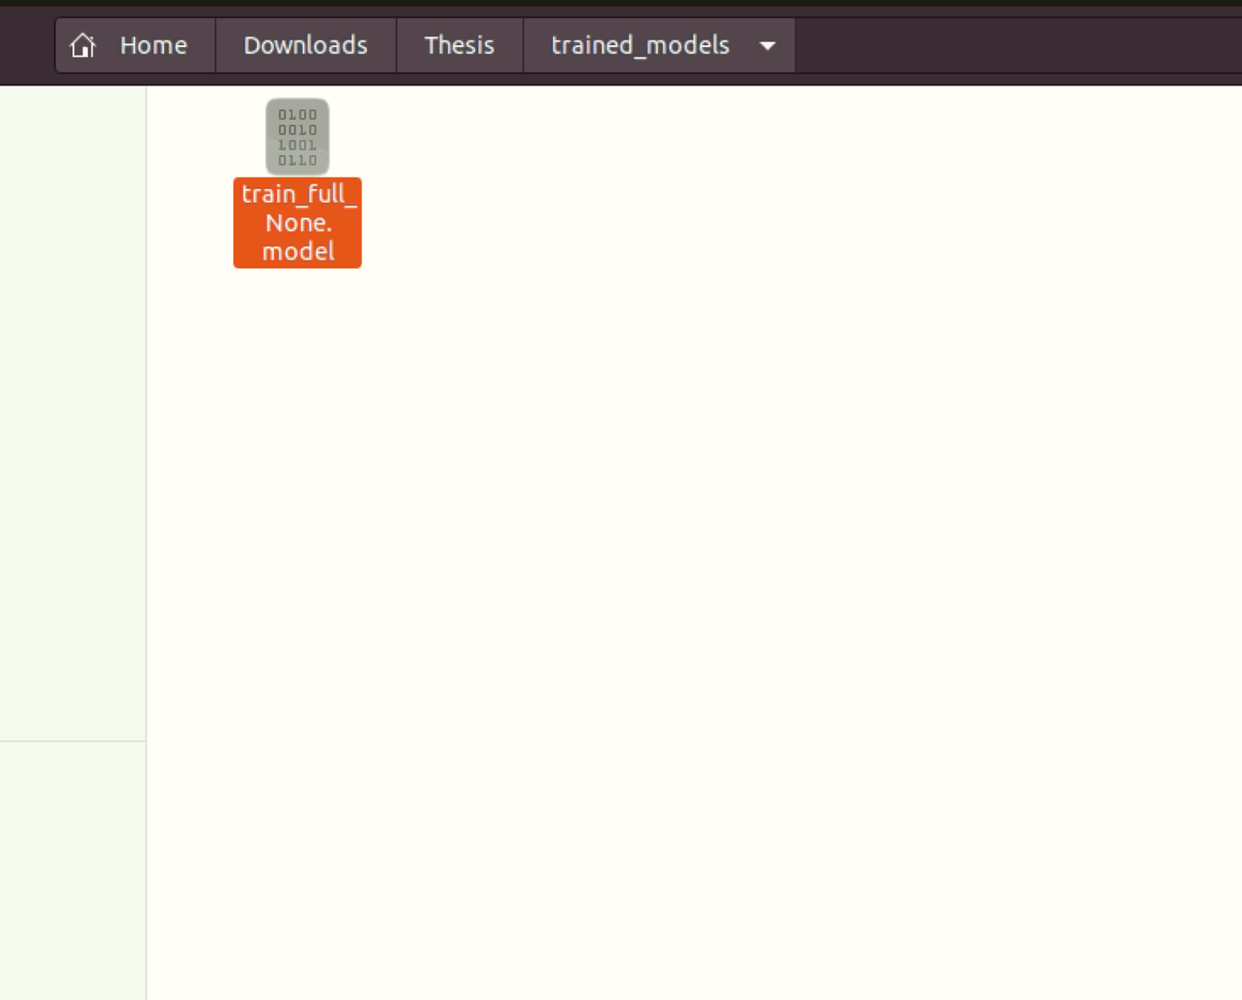Image resolution: width=1242 pixels, height=1000 pixels.
Task: Click the file name text train_full_None.model
Action: 297,222
